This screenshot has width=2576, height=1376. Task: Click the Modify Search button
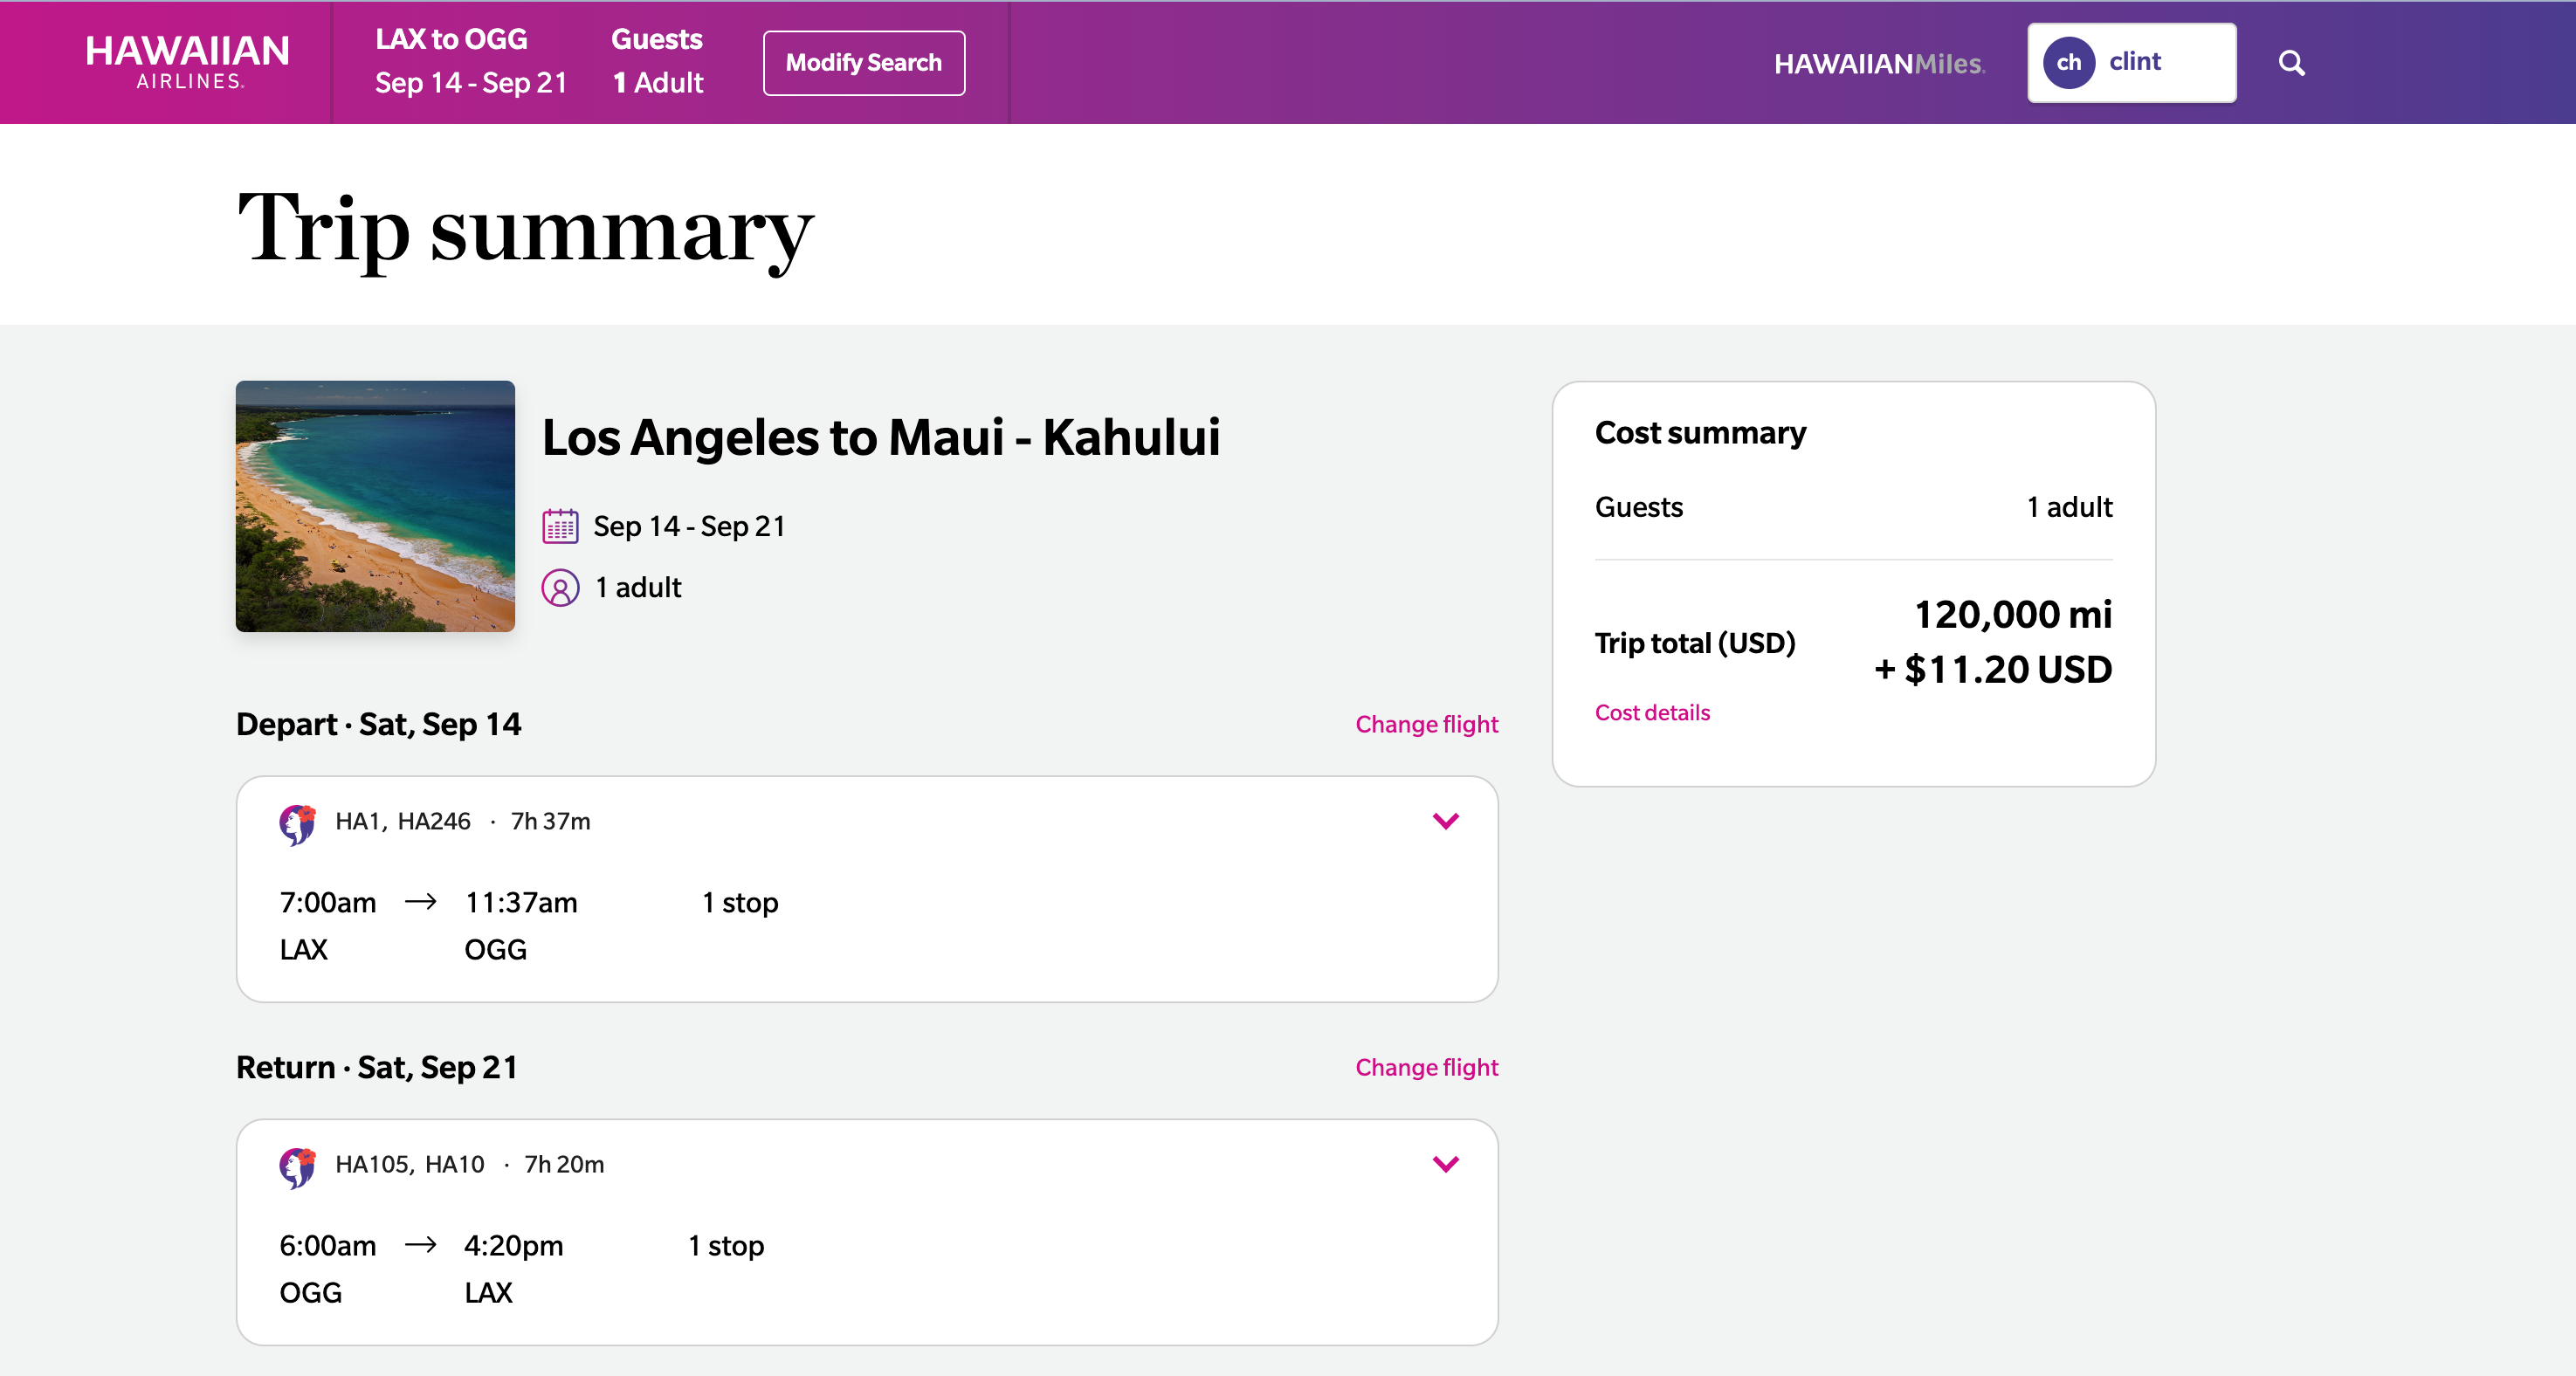(863, 62)
